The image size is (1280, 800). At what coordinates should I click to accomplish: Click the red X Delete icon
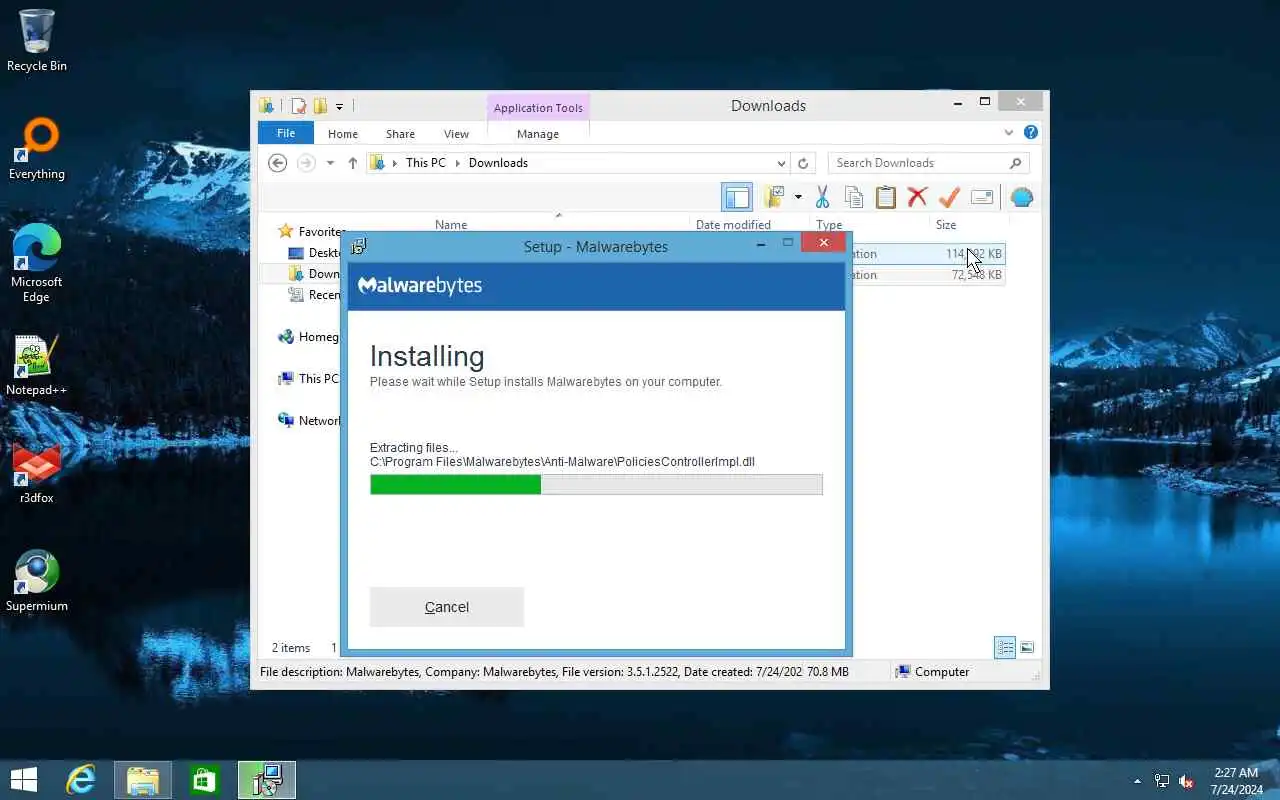point(917,197)
